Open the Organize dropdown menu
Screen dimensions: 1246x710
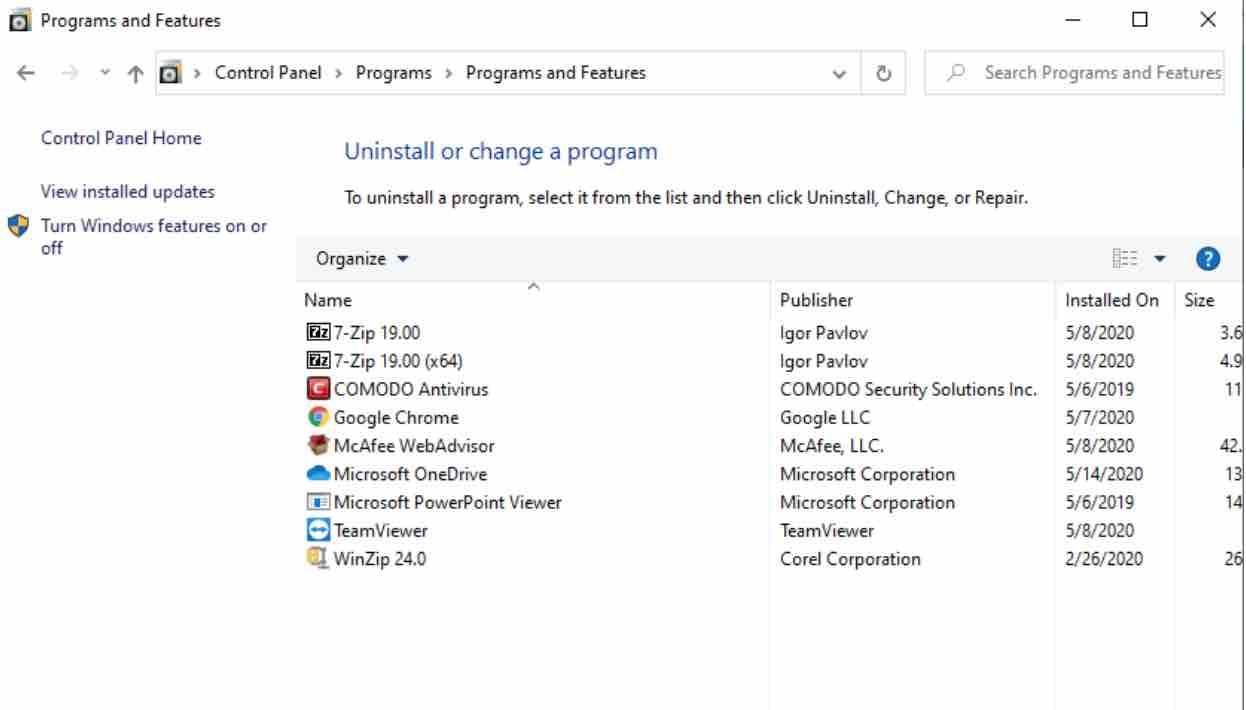(x=362, y=258)
